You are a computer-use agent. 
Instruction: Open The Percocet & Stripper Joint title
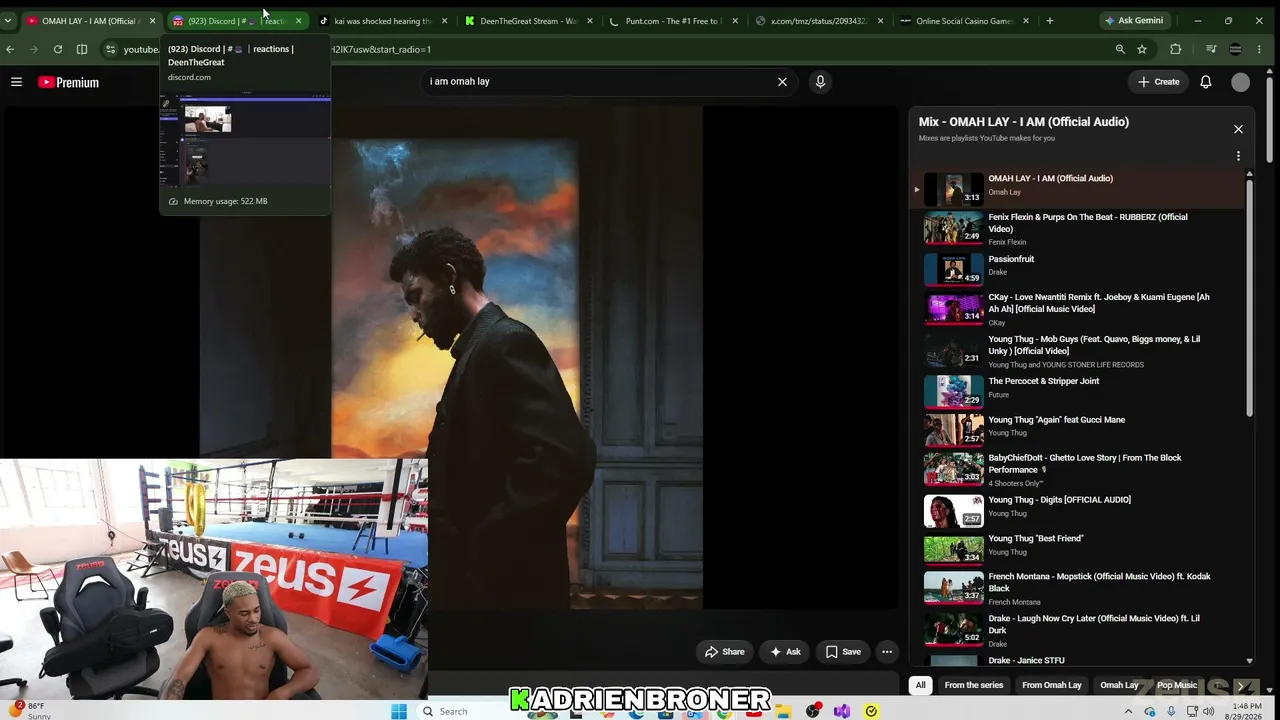(x=1043, y=381)
